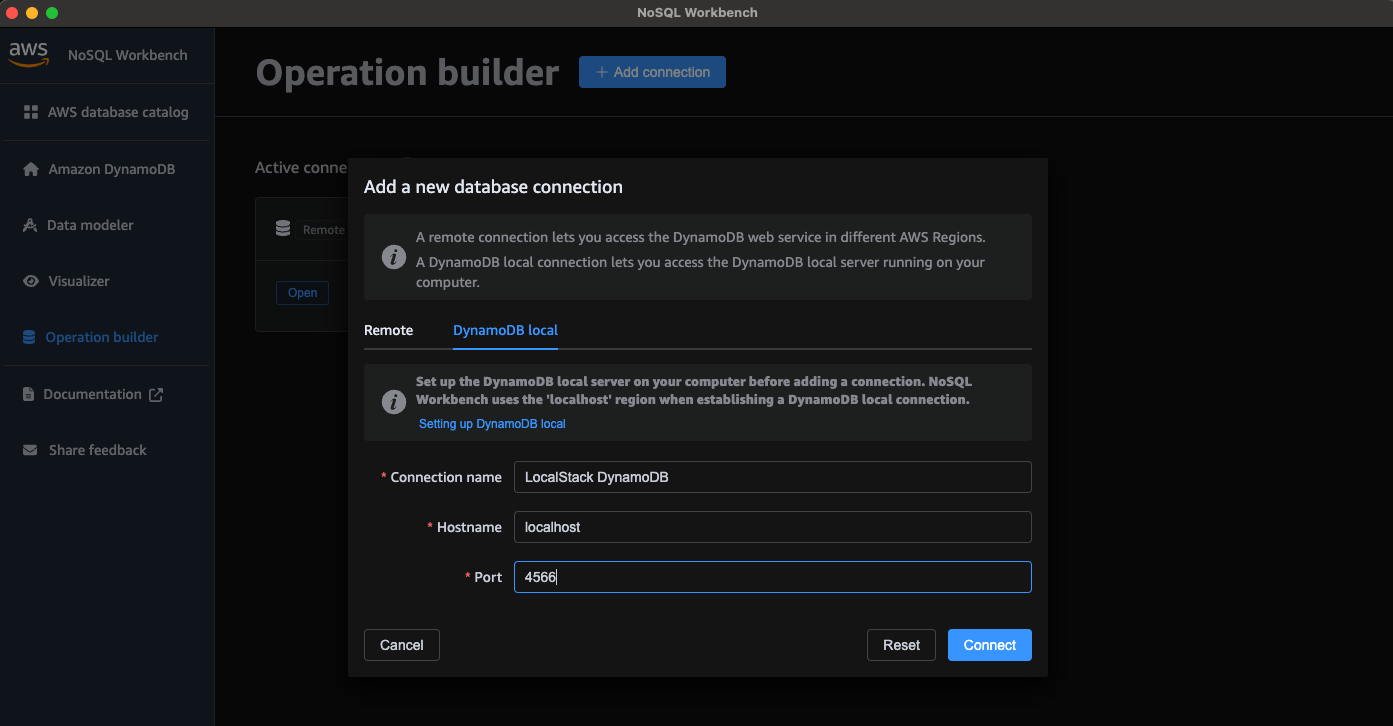Click the database icon in active connection card
Viewport: 1393px width, 726px height.
pyautogui.click(x=283, y=229)
